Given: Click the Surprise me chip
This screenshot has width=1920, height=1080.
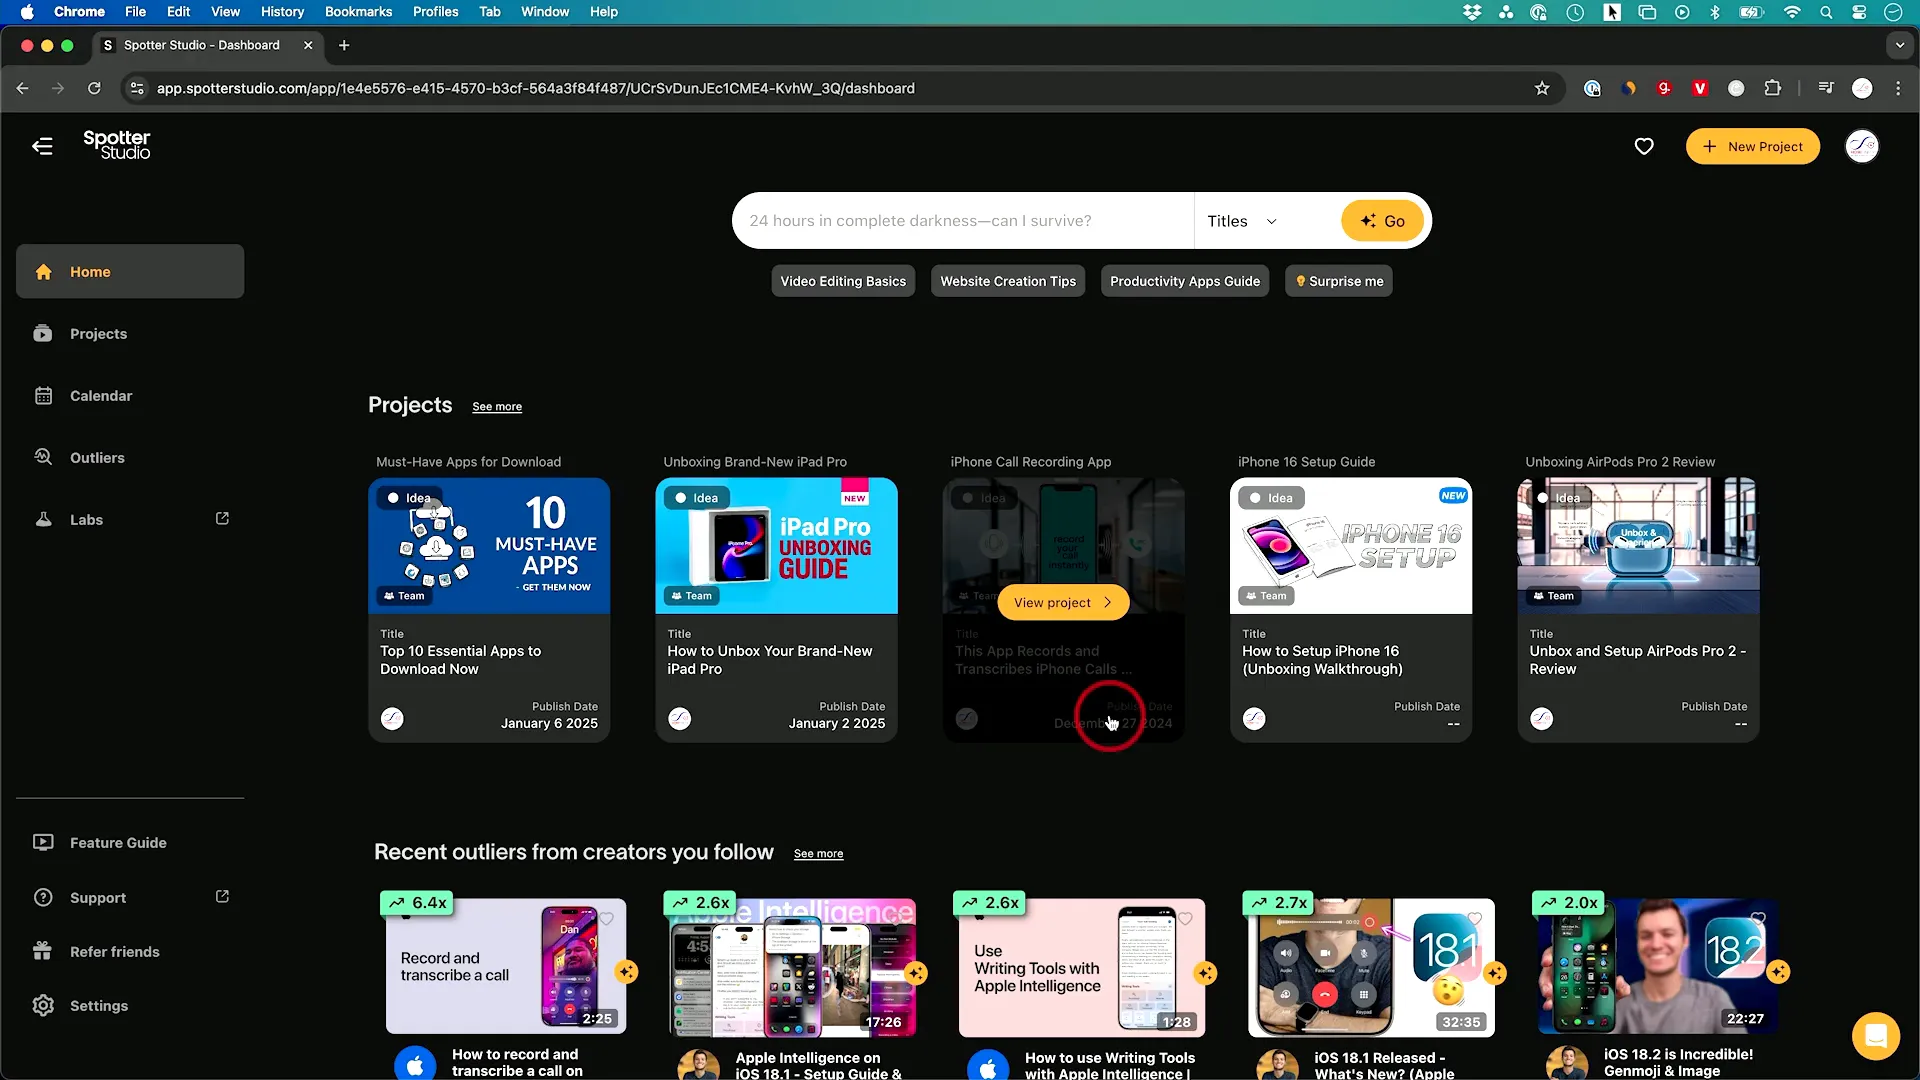Looking at the screenshot, I should tap(1339, 281).
